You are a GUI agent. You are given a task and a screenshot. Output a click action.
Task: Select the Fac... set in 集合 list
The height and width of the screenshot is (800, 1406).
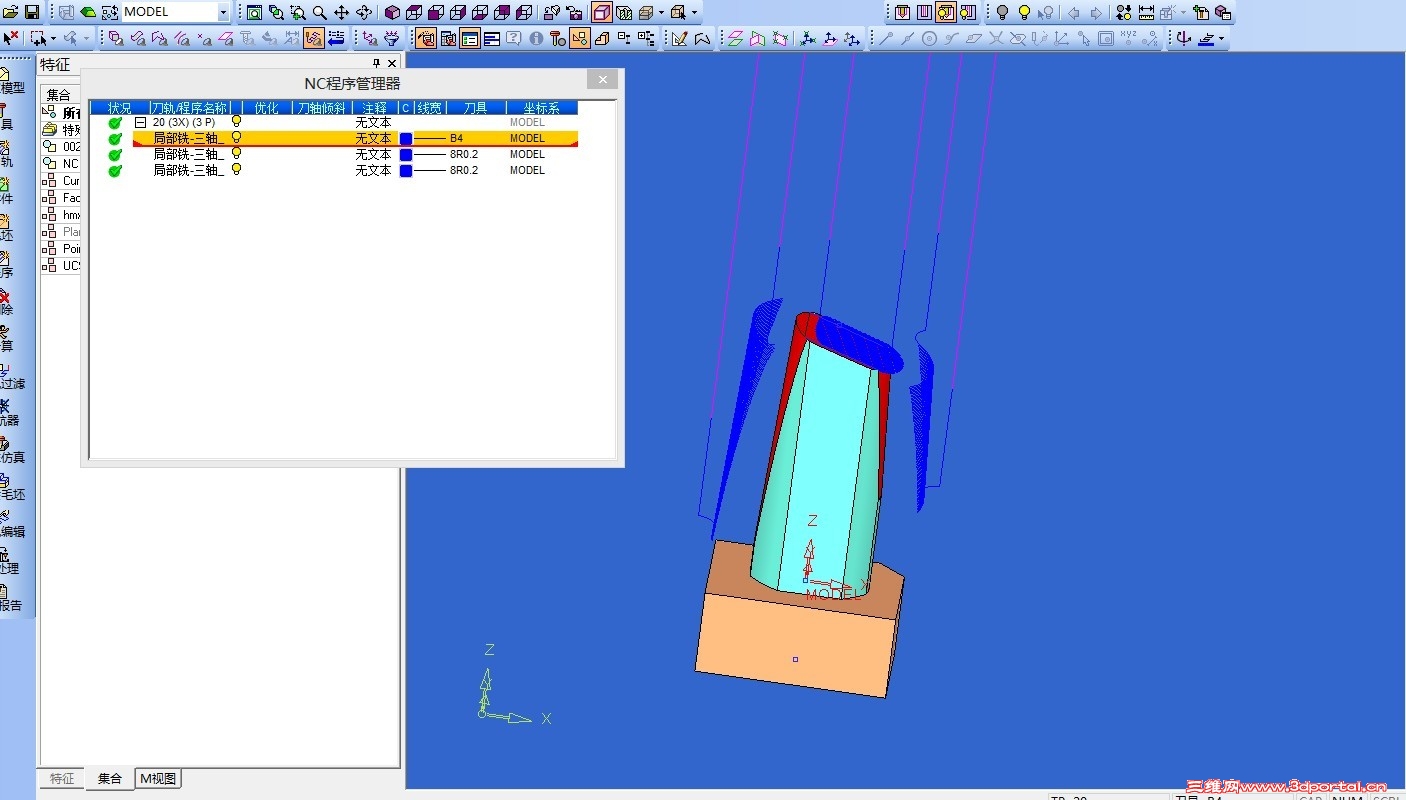pyautogui.click(x=61, y=198)
